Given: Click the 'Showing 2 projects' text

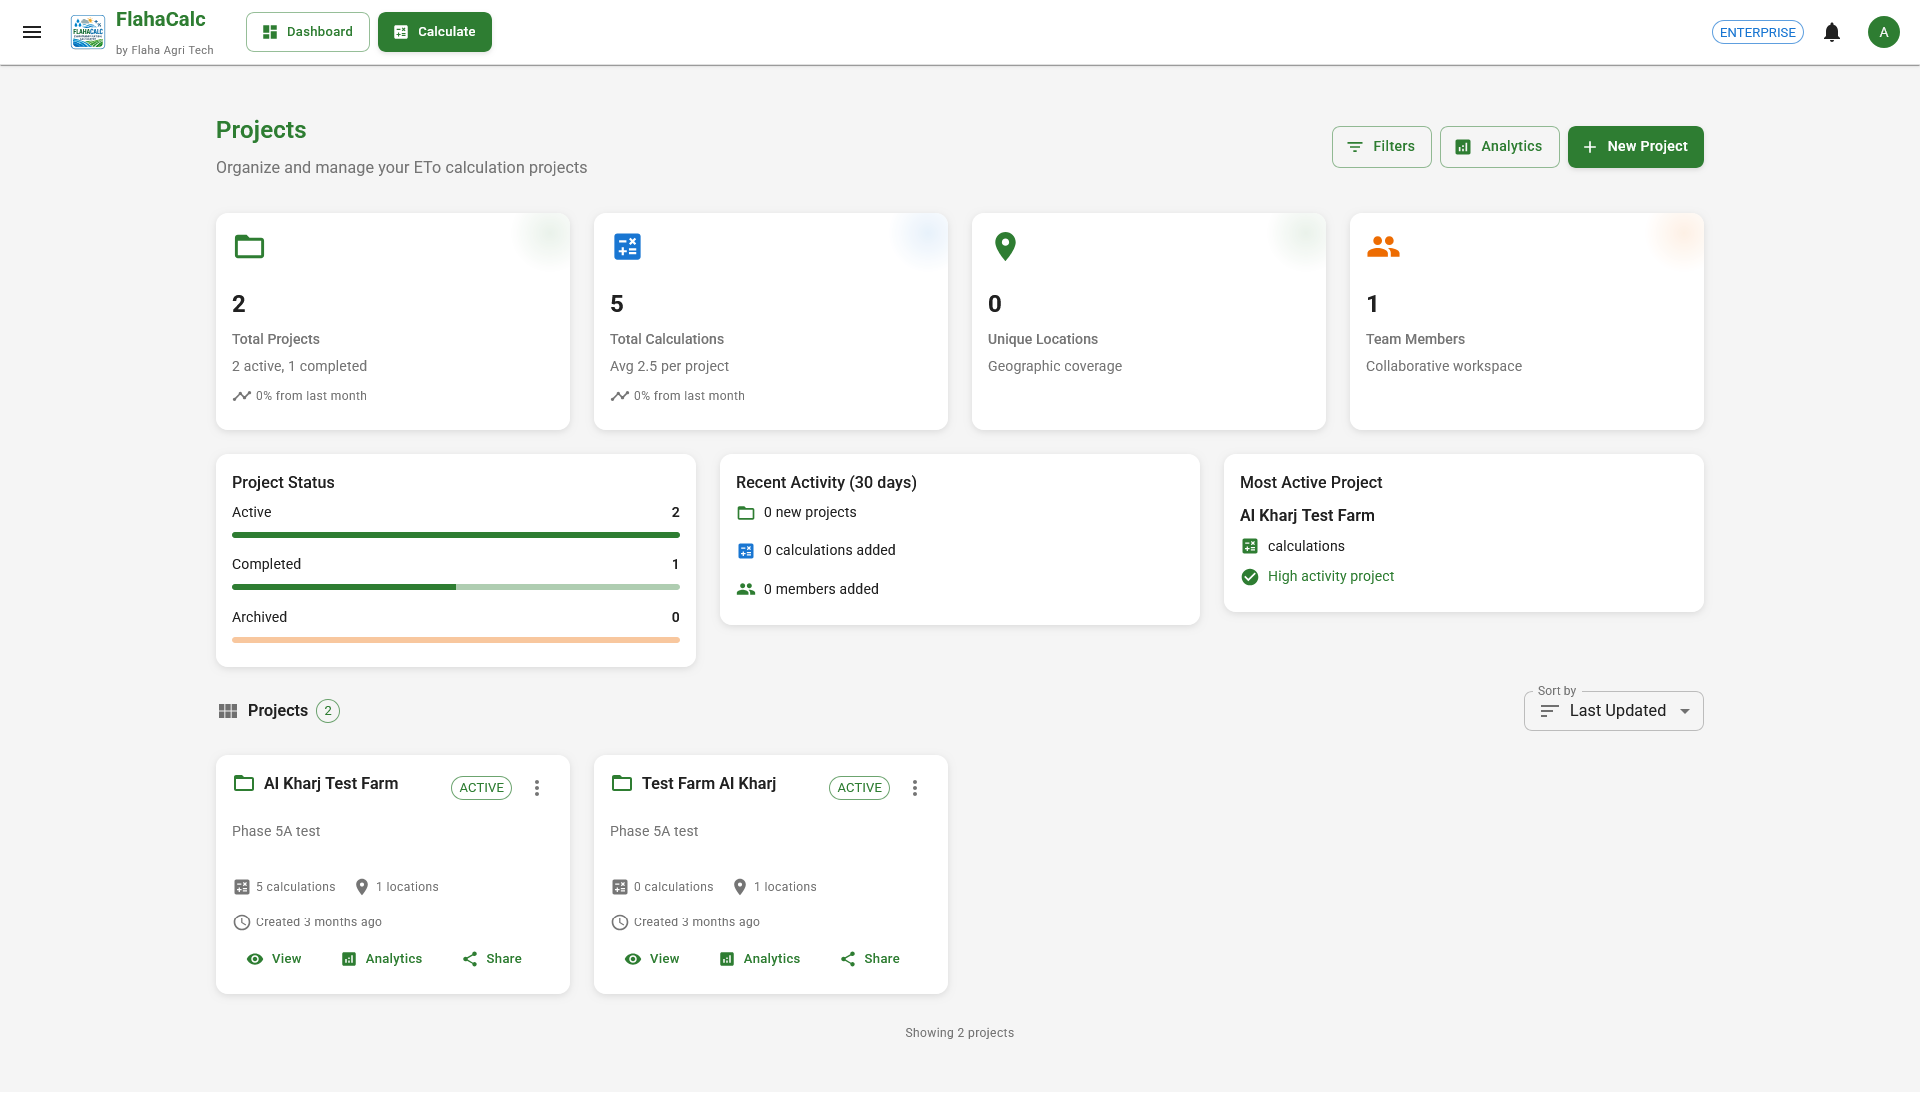Looking at the screenshot, I should pyautogui.click(x=960, y=1033).
